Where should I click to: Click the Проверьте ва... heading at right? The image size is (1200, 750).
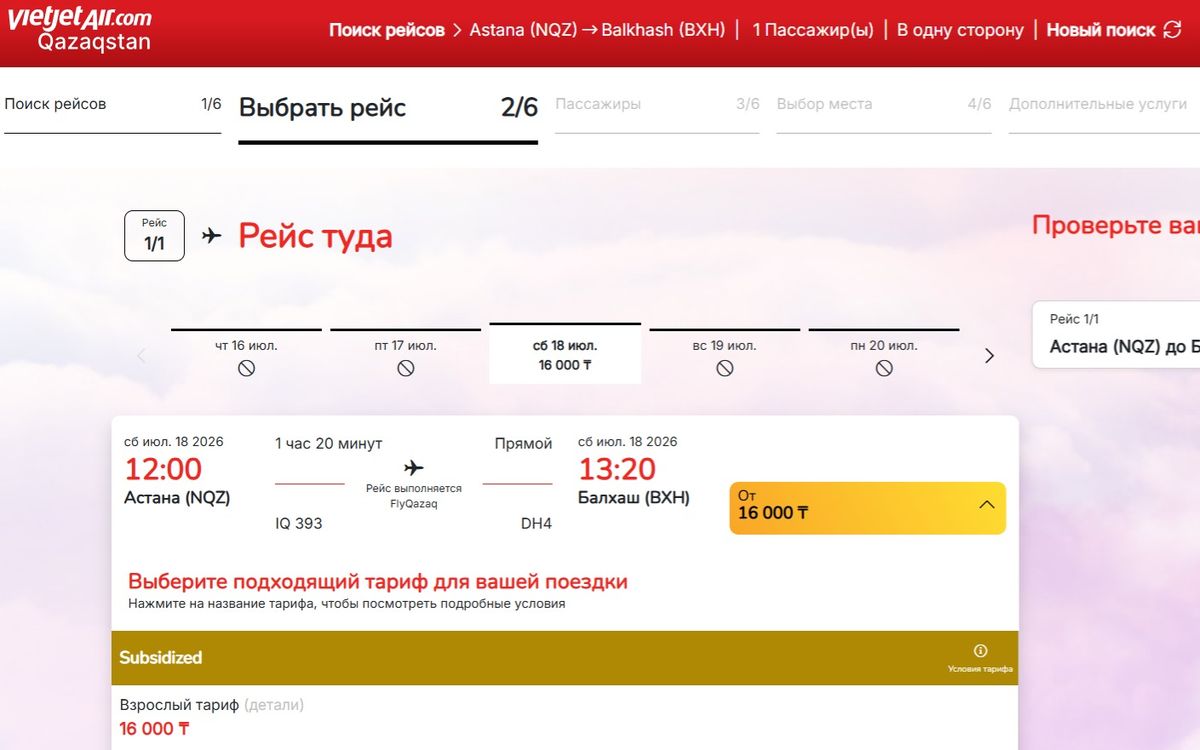1116,225
